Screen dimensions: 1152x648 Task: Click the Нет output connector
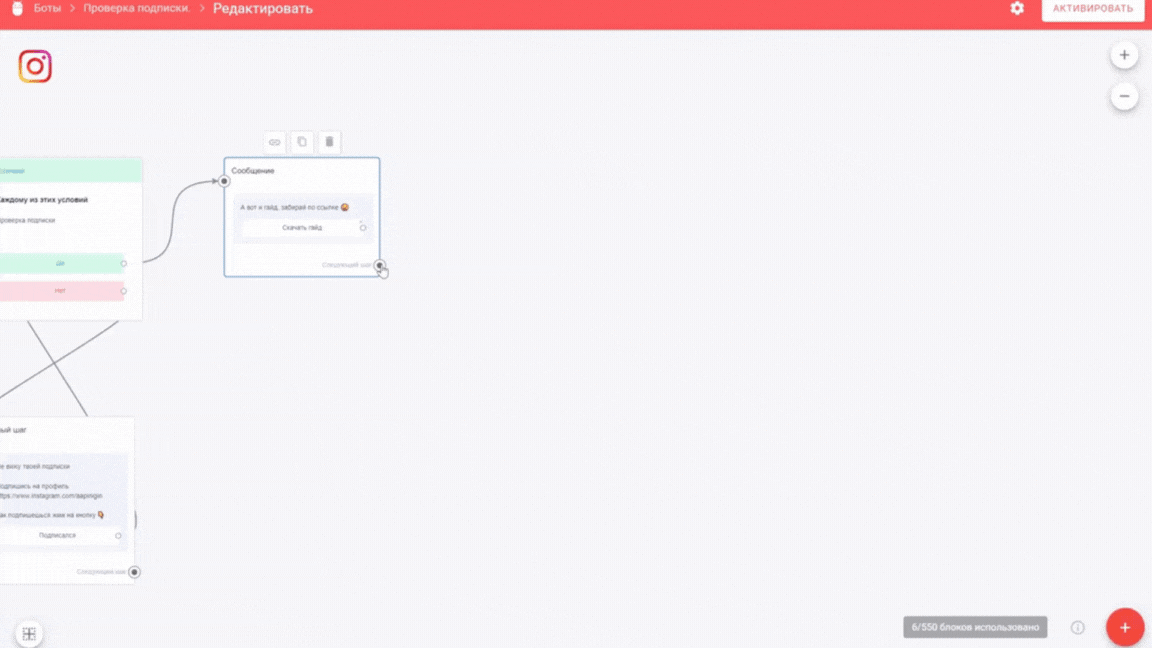click(123, 291)
